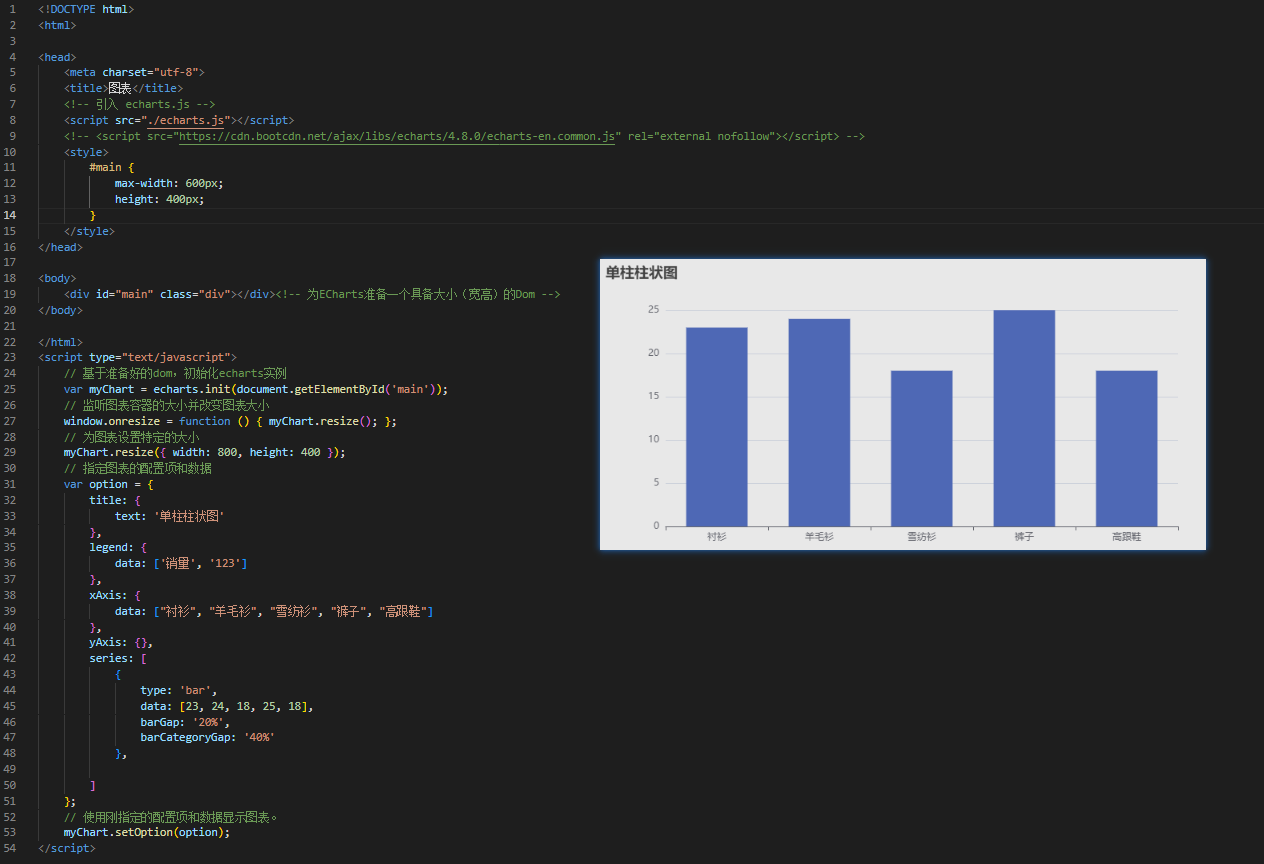Click the yAxis: {} line
This screenshot has height=864, width=1264.
point(121,643)
